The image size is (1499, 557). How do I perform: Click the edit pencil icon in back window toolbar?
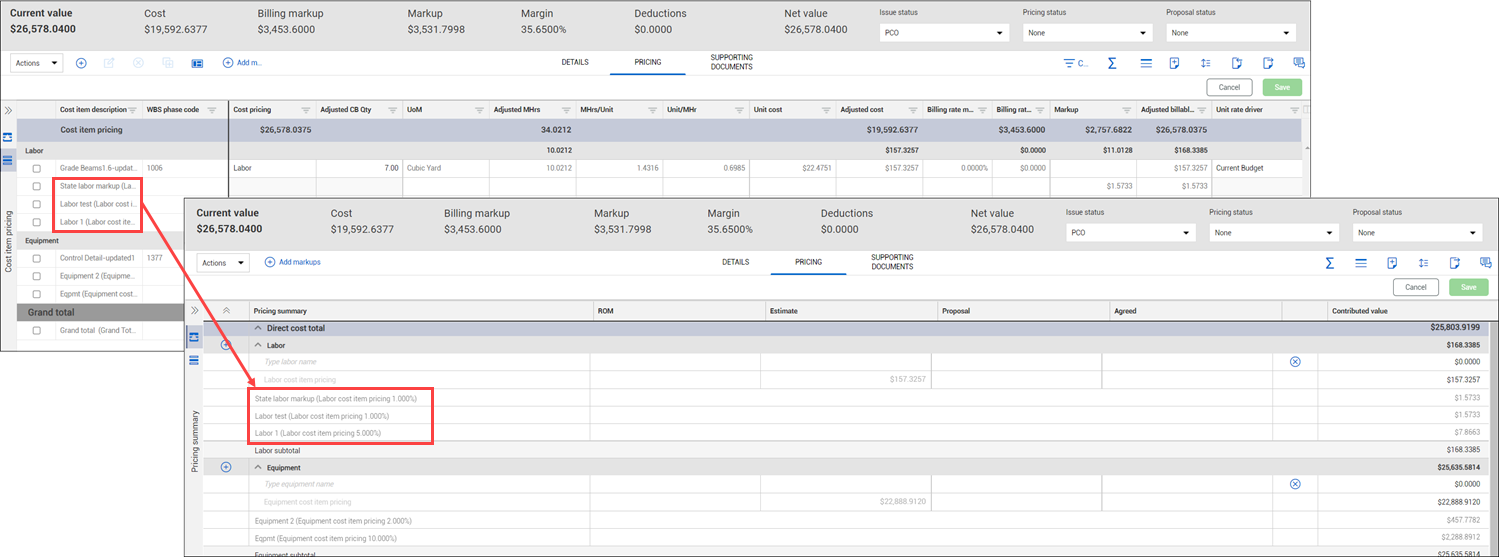[109, 63]
